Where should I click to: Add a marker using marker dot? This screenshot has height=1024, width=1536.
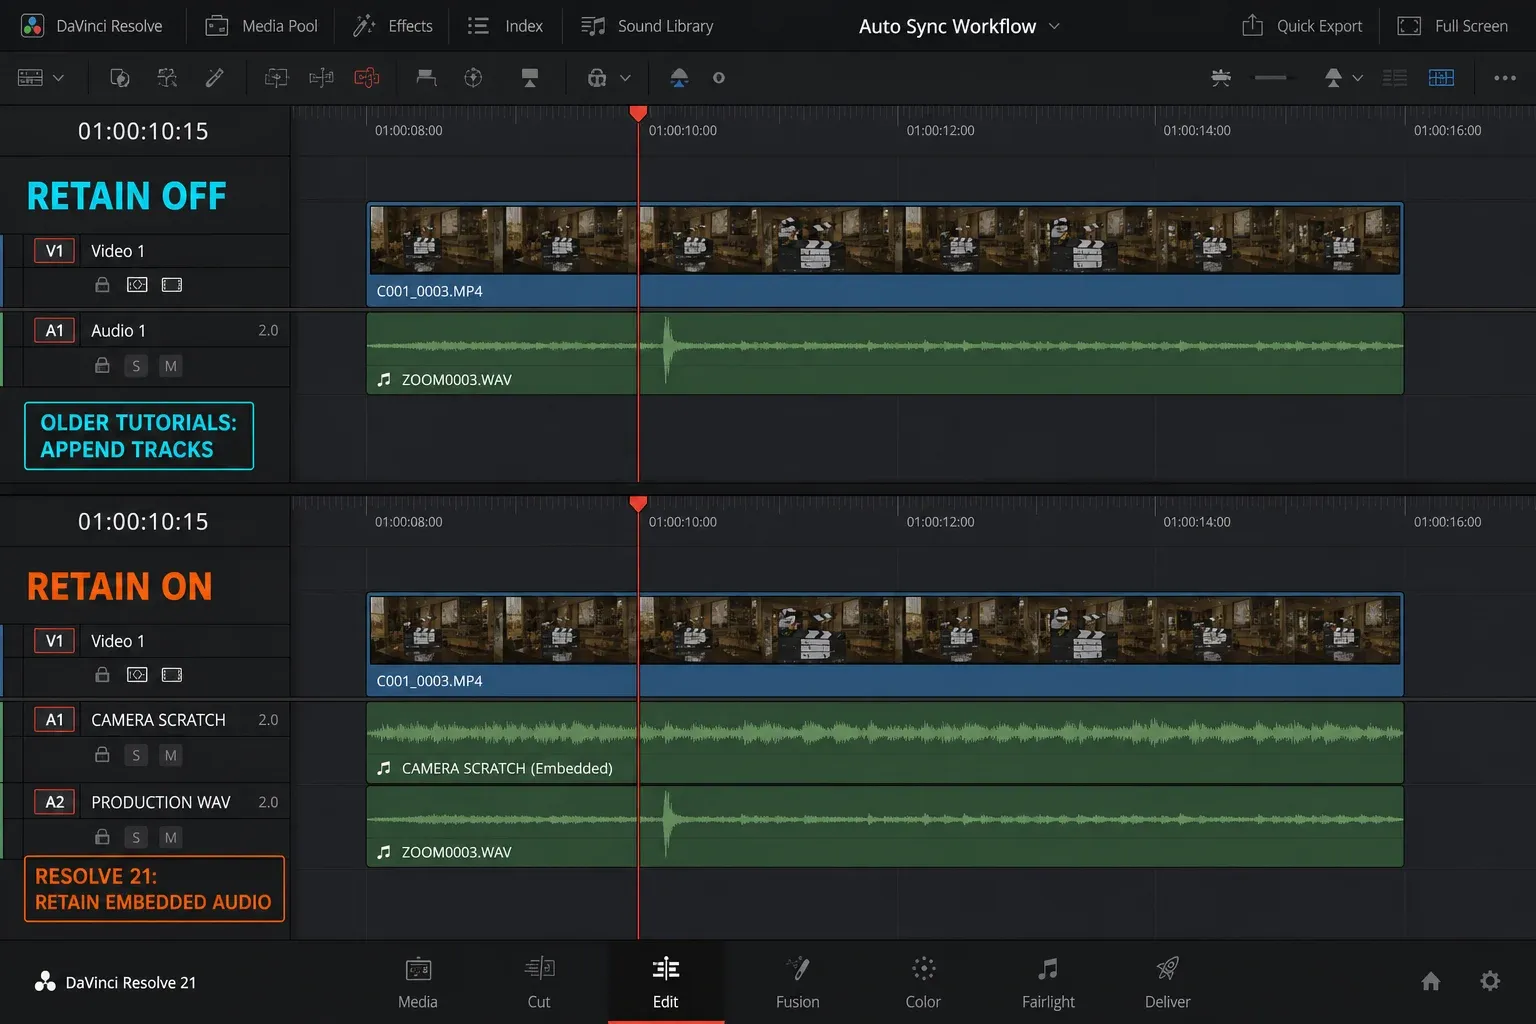coord(718,78)
